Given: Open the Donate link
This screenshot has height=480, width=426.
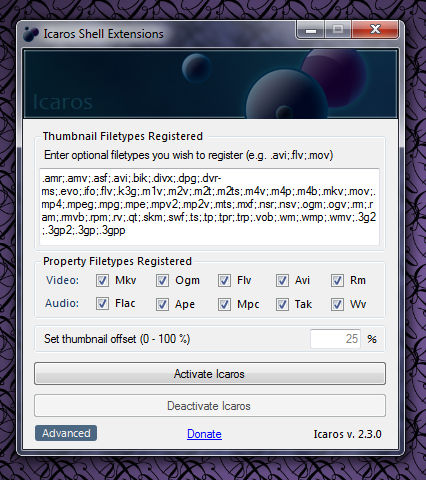Looking at the screenshot, I should [x=204, y=434].
